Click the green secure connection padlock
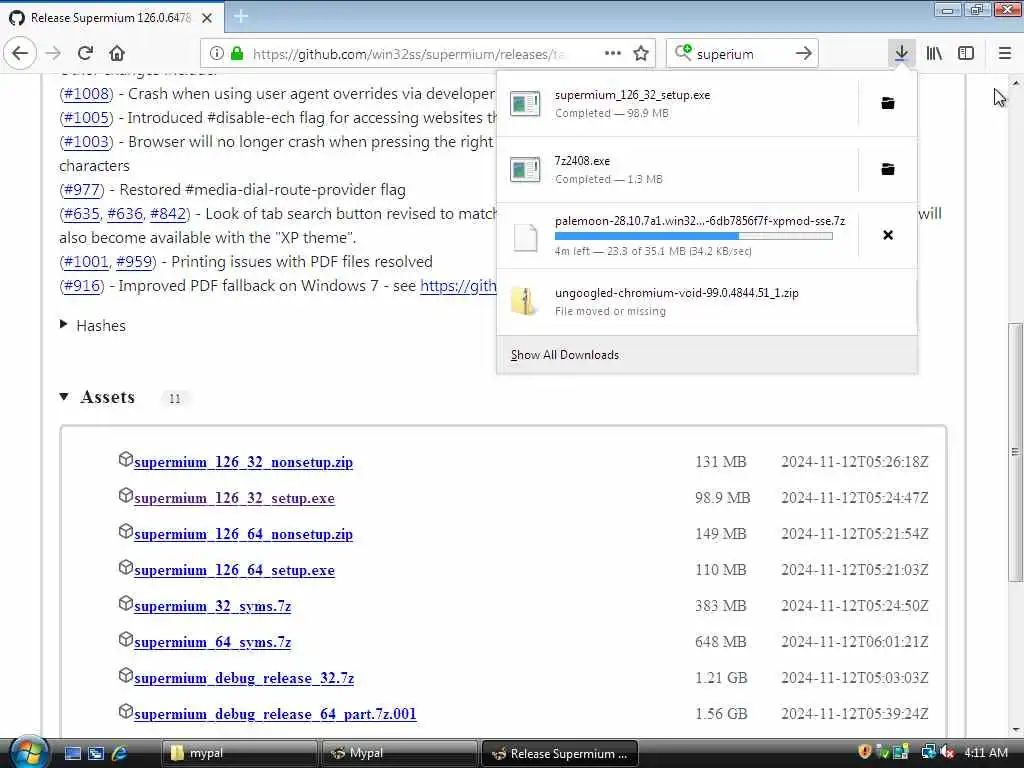The image size is (1024, 768). click(237, 54)
